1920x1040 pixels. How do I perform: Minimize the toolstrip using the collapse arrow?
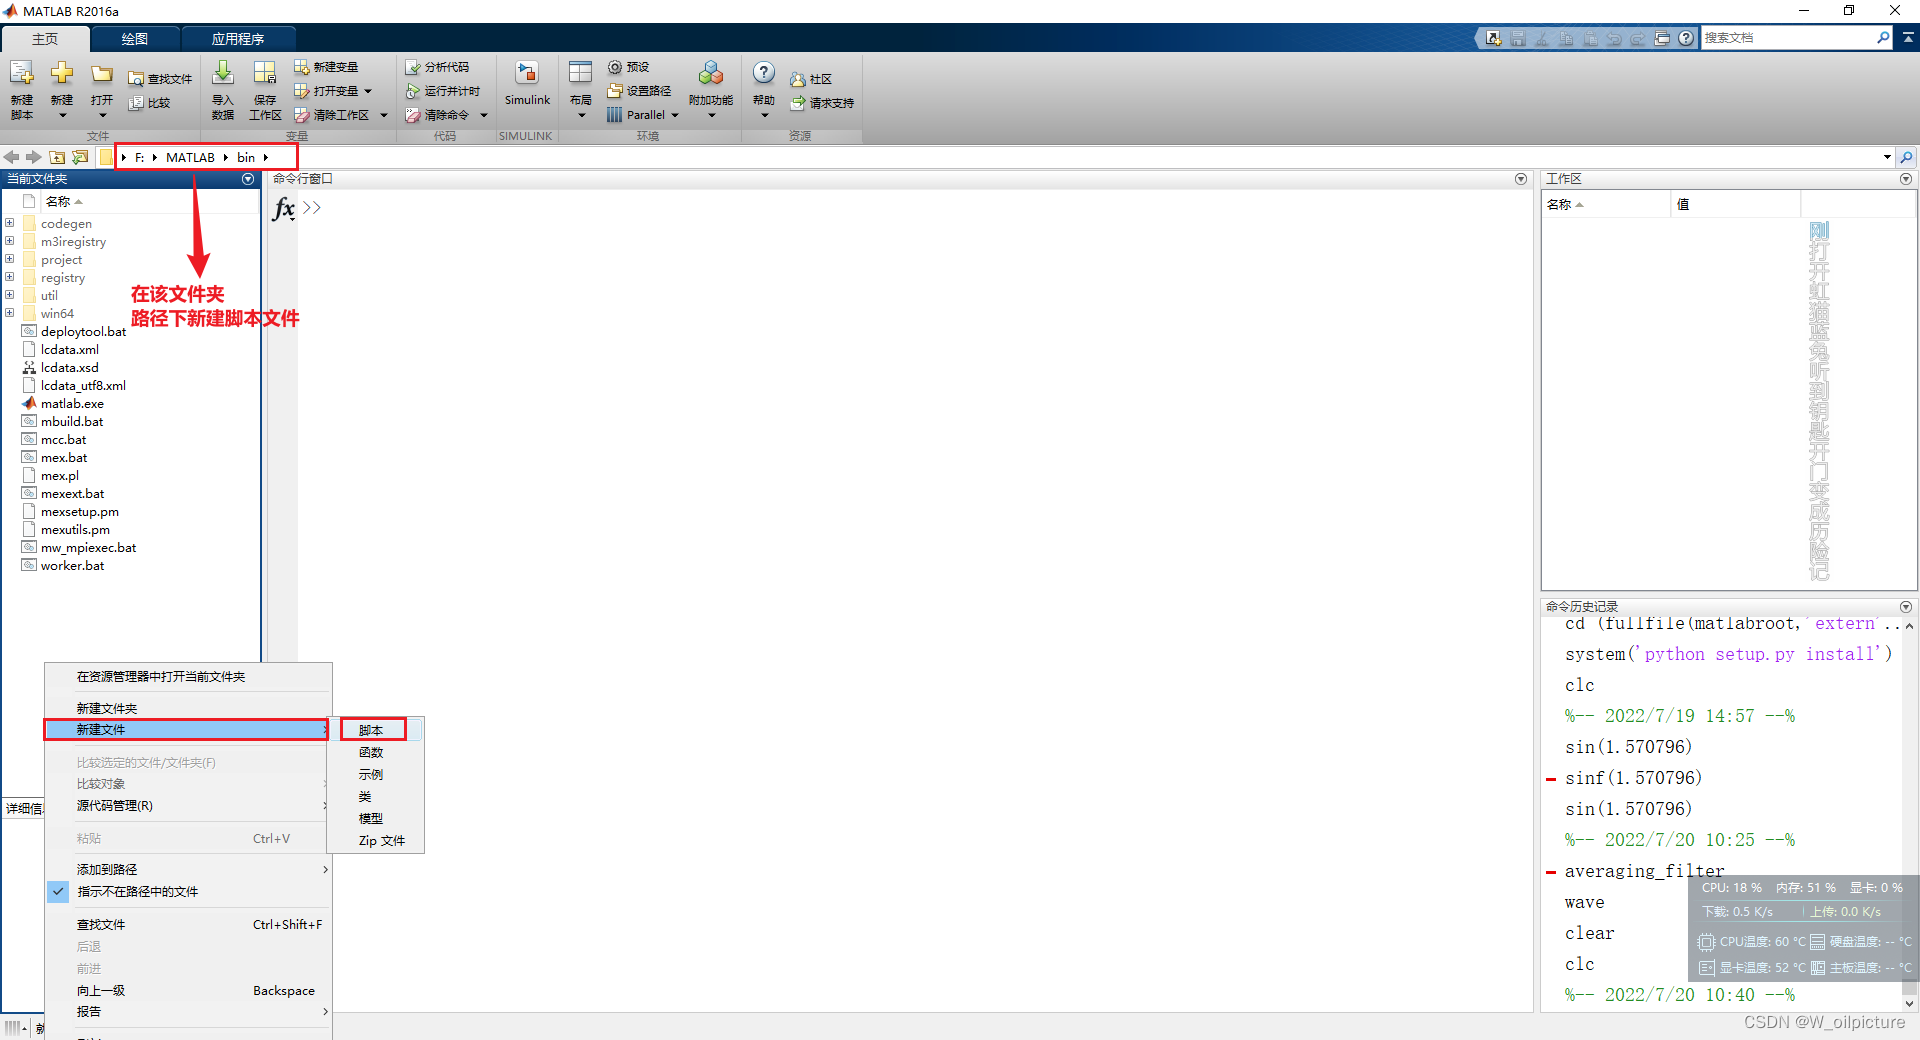coord(1908,37)
